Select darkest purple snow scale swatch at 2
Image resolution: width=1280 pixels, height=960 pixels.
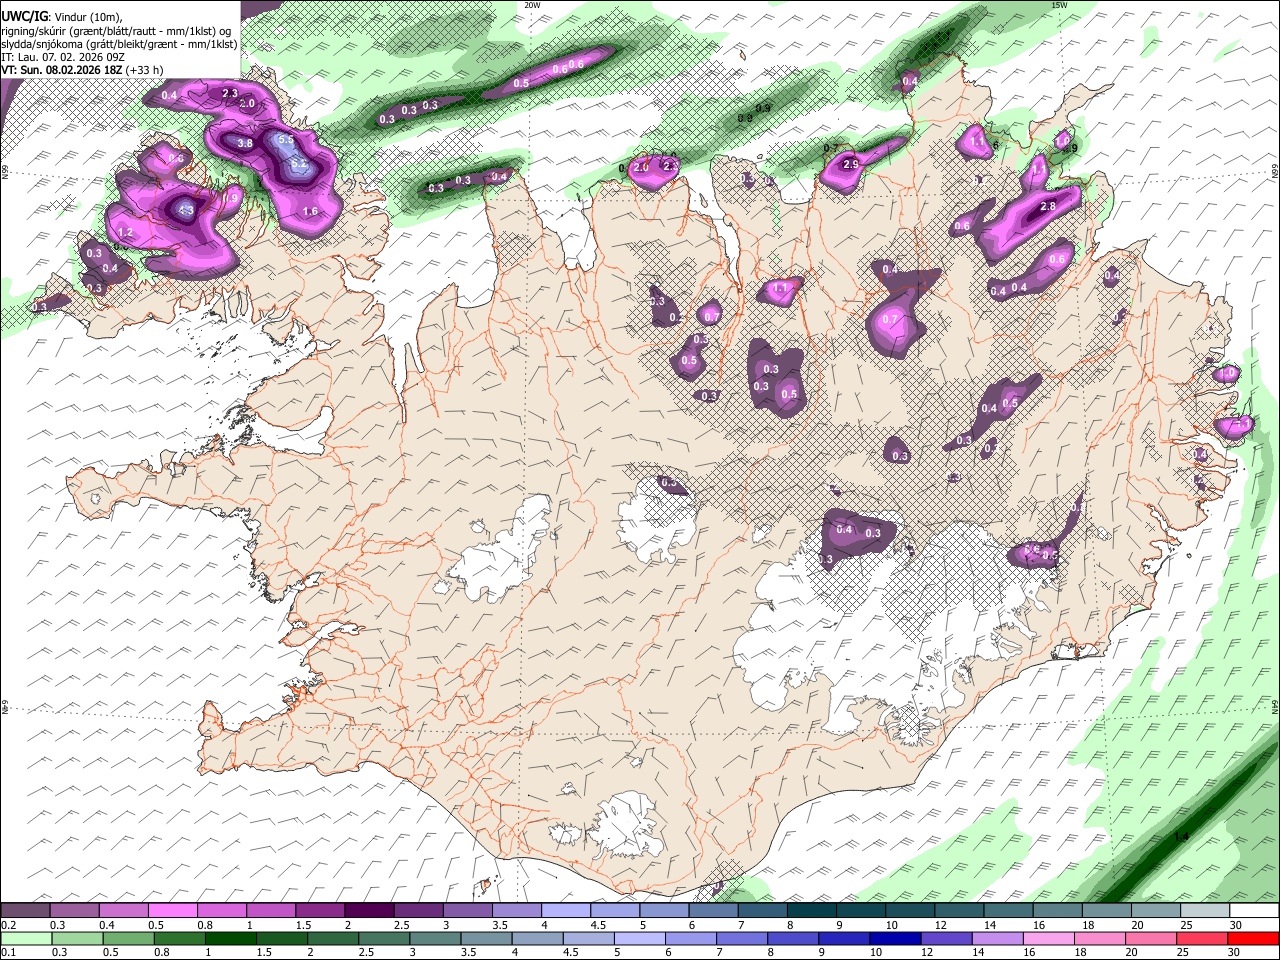[x=368, y=911]
